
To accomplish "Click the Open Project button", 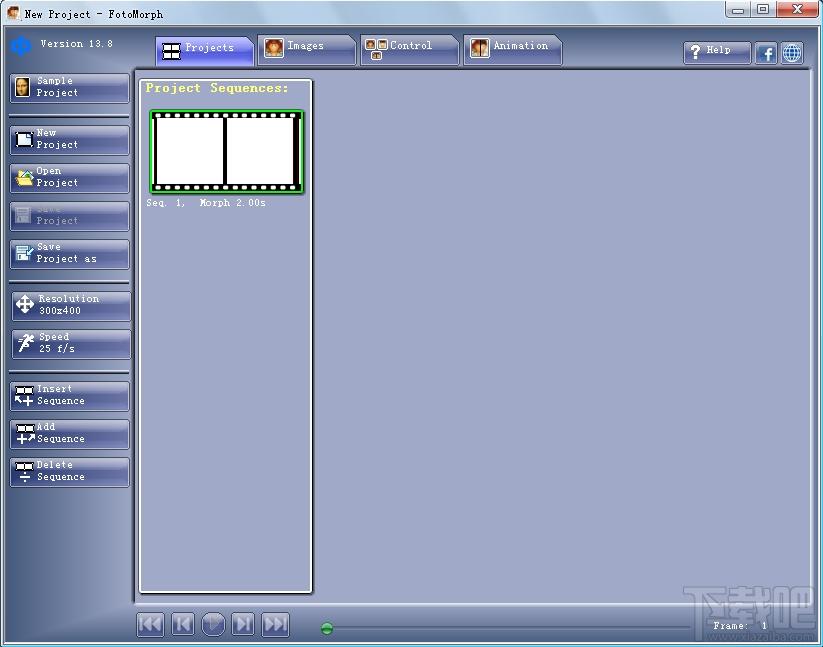I will [x=69, y=178].
